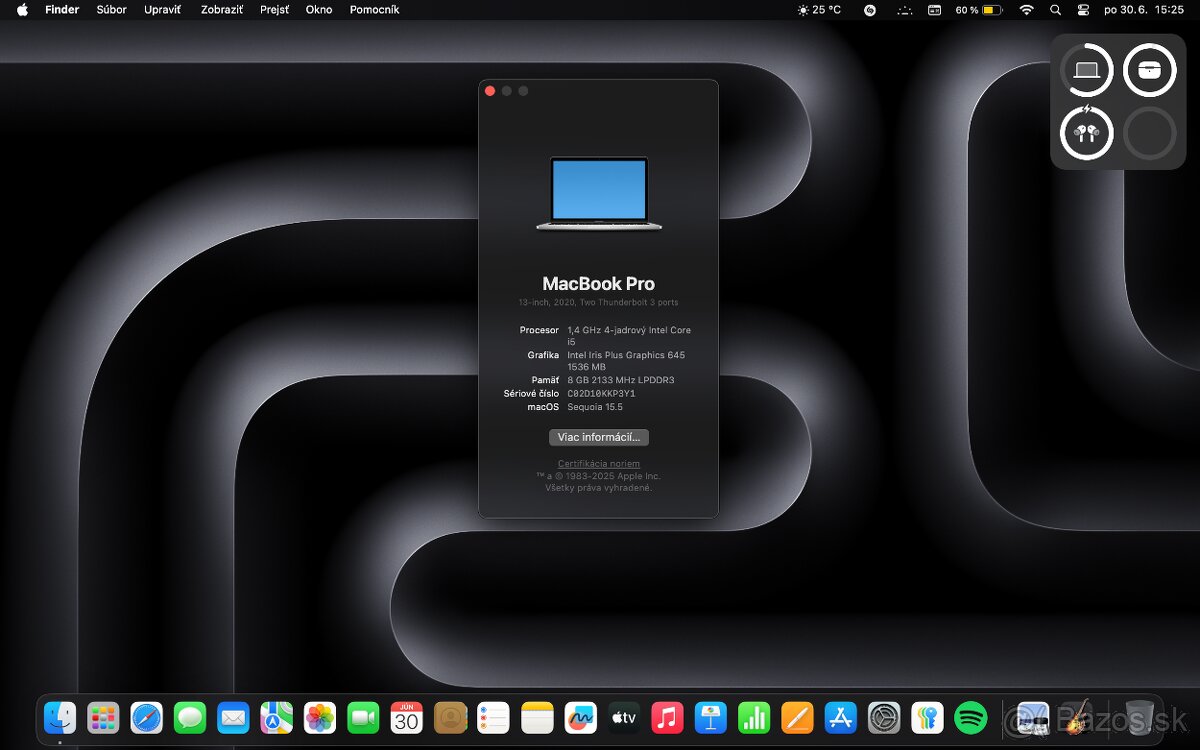The image size is (1200, 750).
Task: Open the Mail app in Dock
Action: 233,717
